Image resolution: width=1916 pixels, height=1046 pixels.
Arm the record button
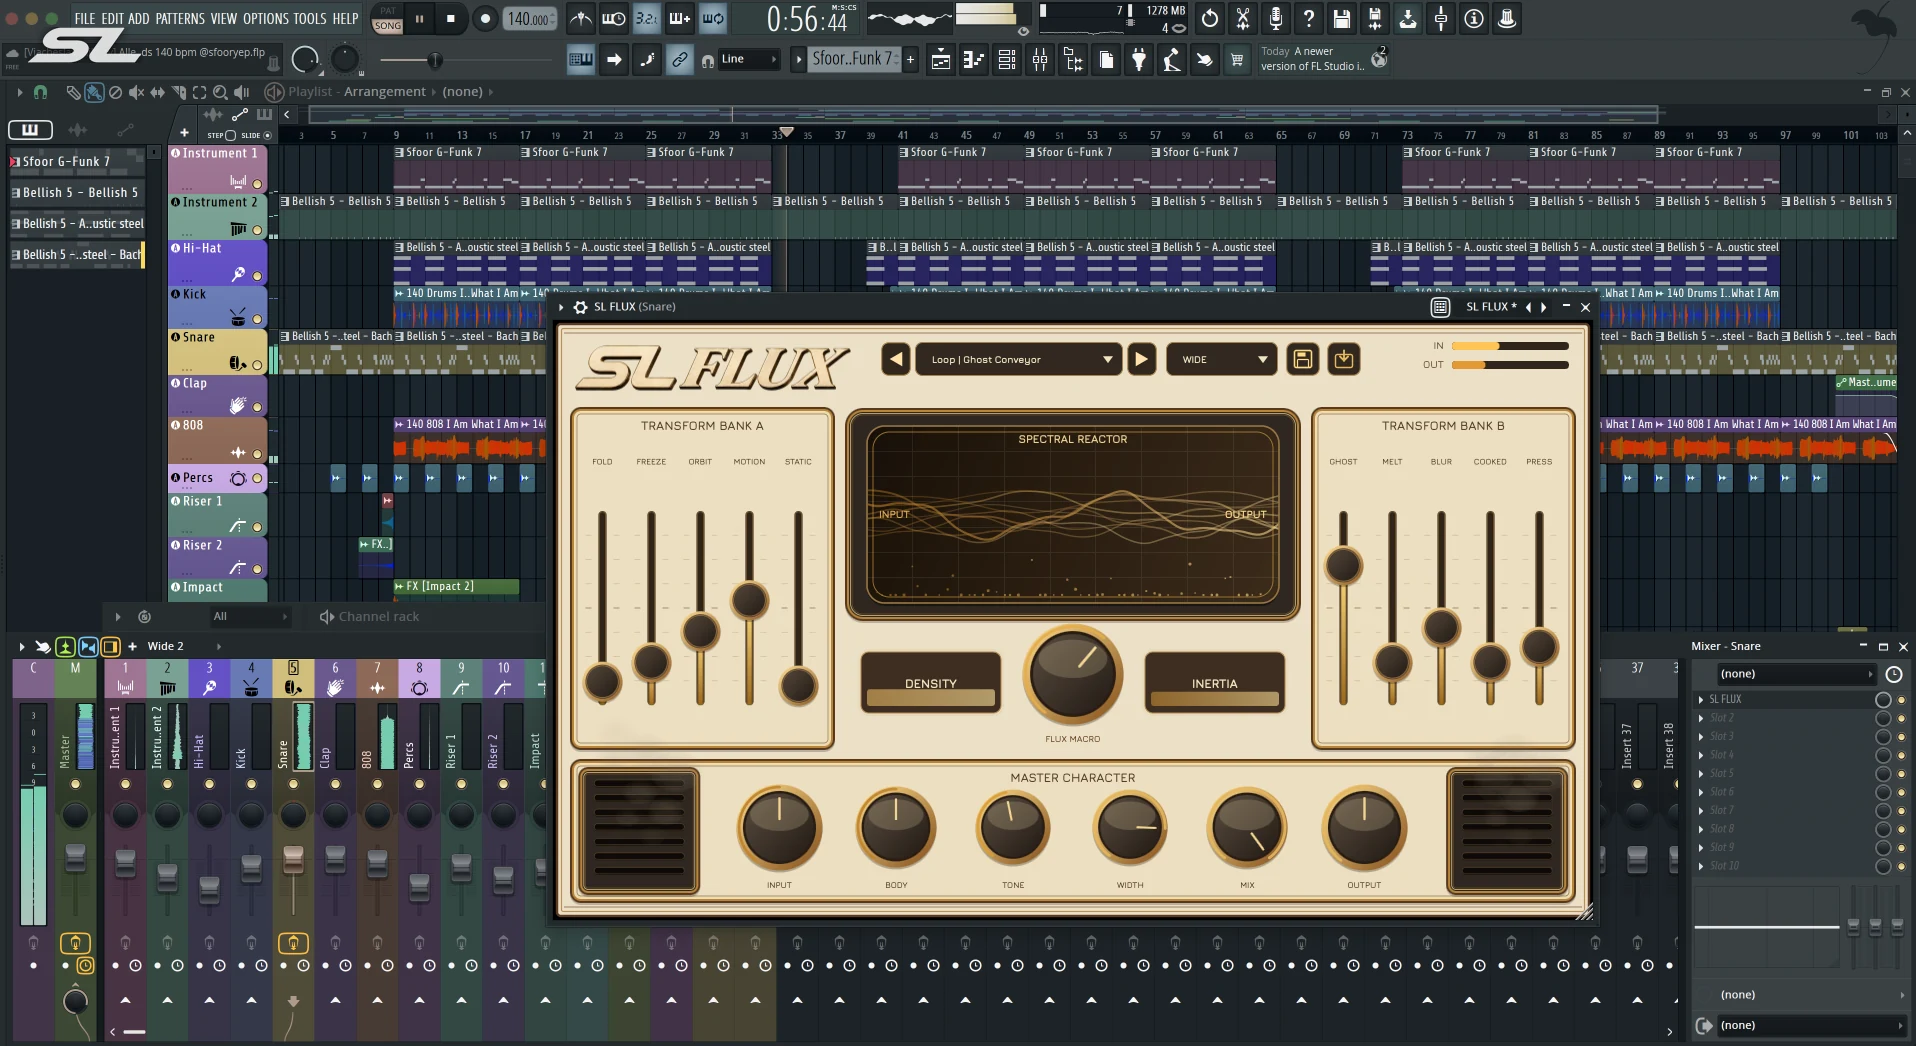coord(485,18)
